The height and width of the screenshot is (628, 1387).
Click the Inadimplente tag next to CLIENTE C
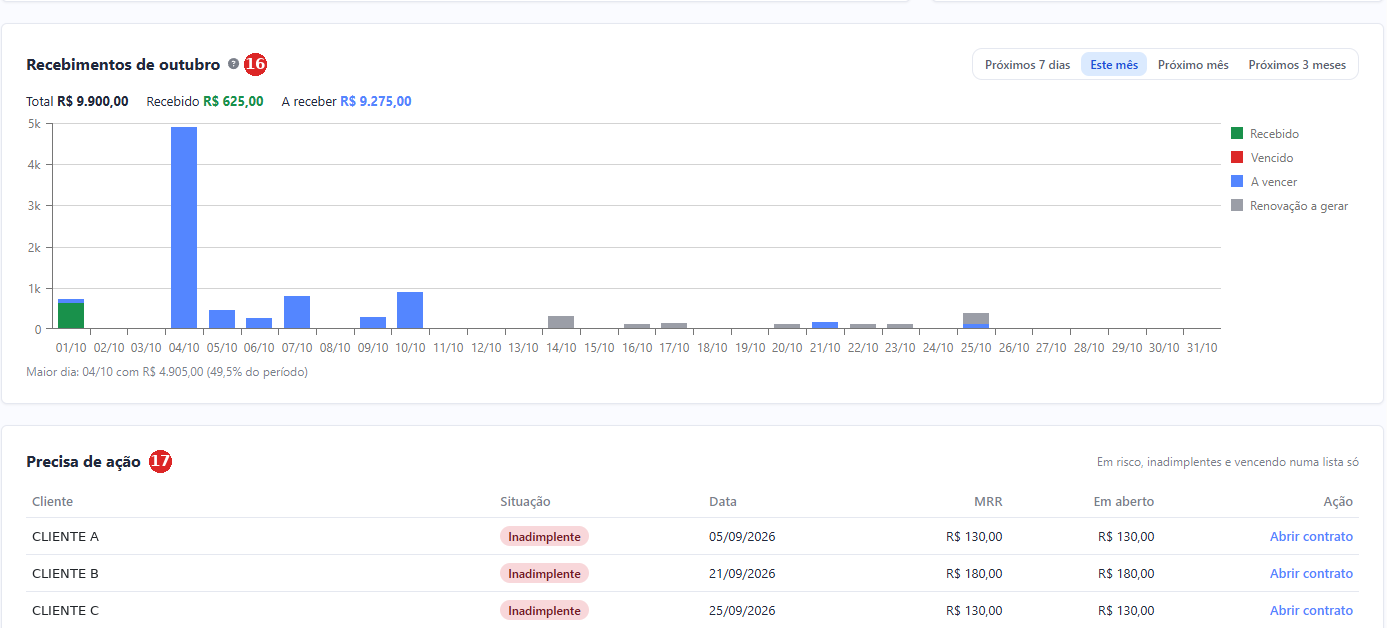click(x=544, y=611)
